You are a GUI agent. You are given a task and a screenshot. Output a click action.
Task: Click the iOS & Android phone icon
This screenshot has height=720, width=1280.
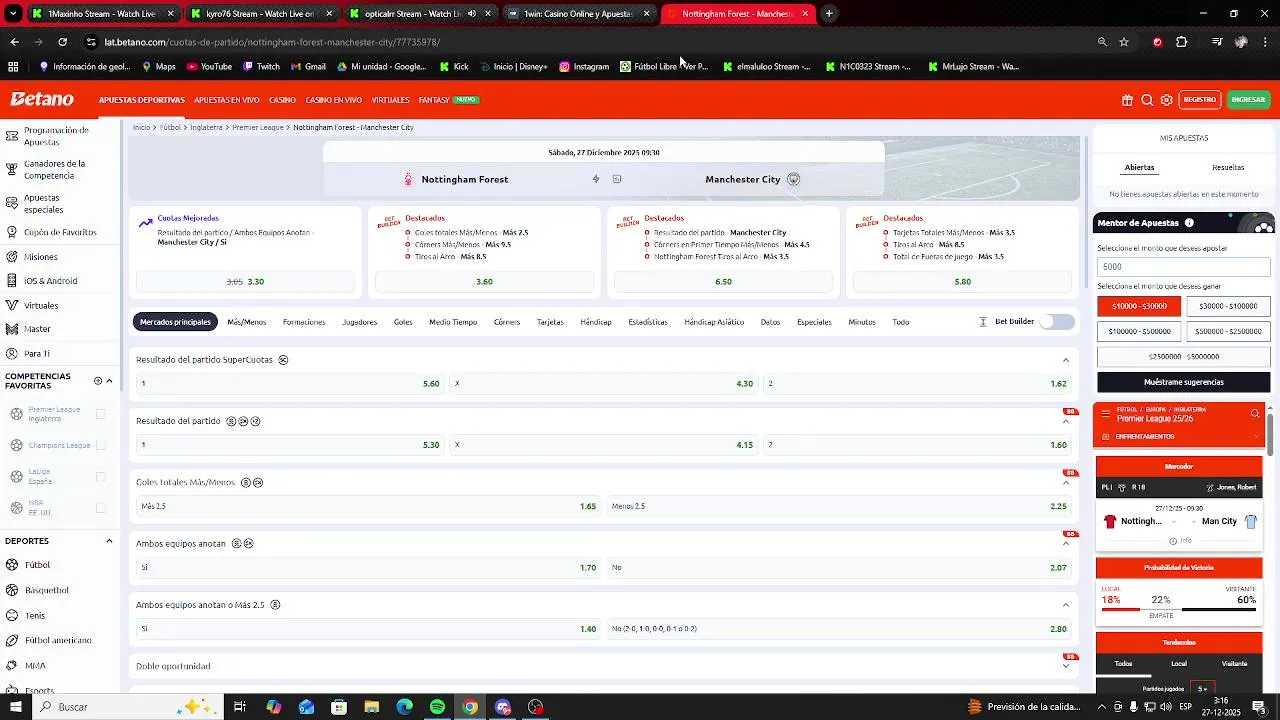12,281
